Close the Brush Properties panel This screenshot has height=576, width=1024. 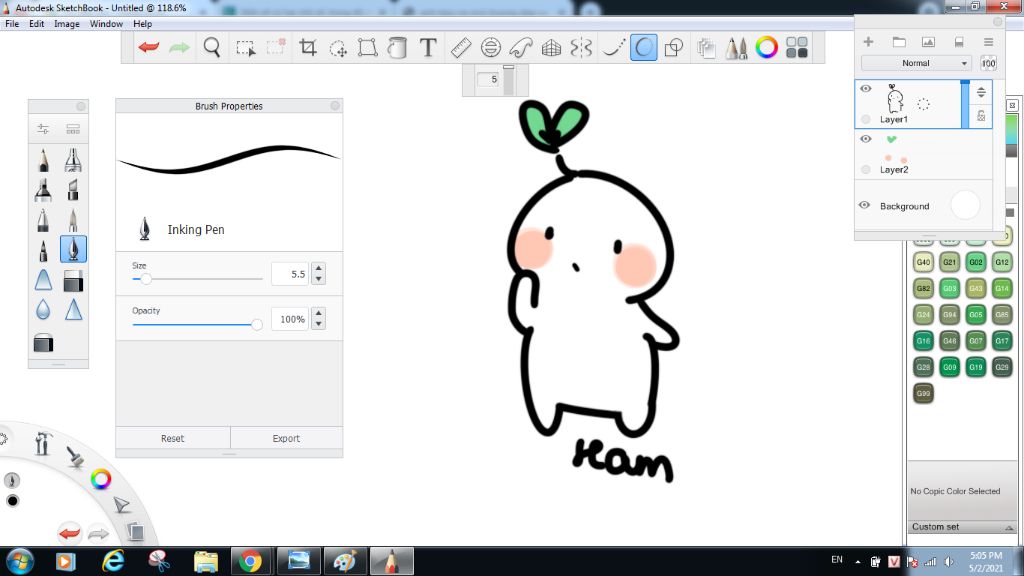pos(335,106)
